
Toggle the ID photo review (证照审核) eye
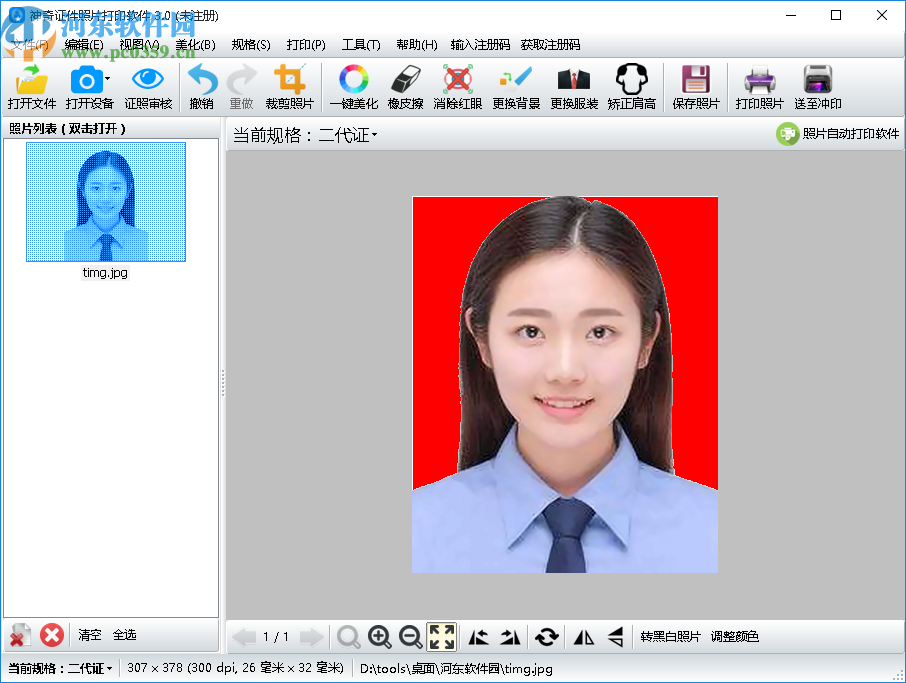click(x=148, y=87)
